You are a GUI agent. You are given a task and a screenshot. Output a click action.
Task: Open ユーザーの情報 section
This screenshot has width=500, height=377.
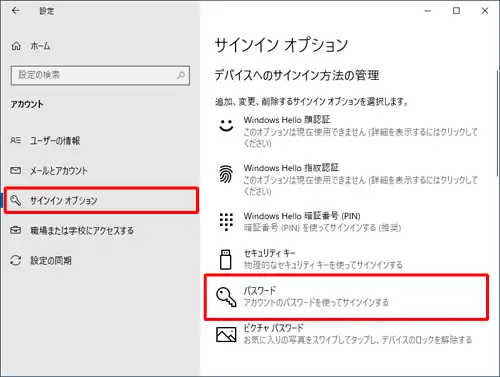[100, 140]
